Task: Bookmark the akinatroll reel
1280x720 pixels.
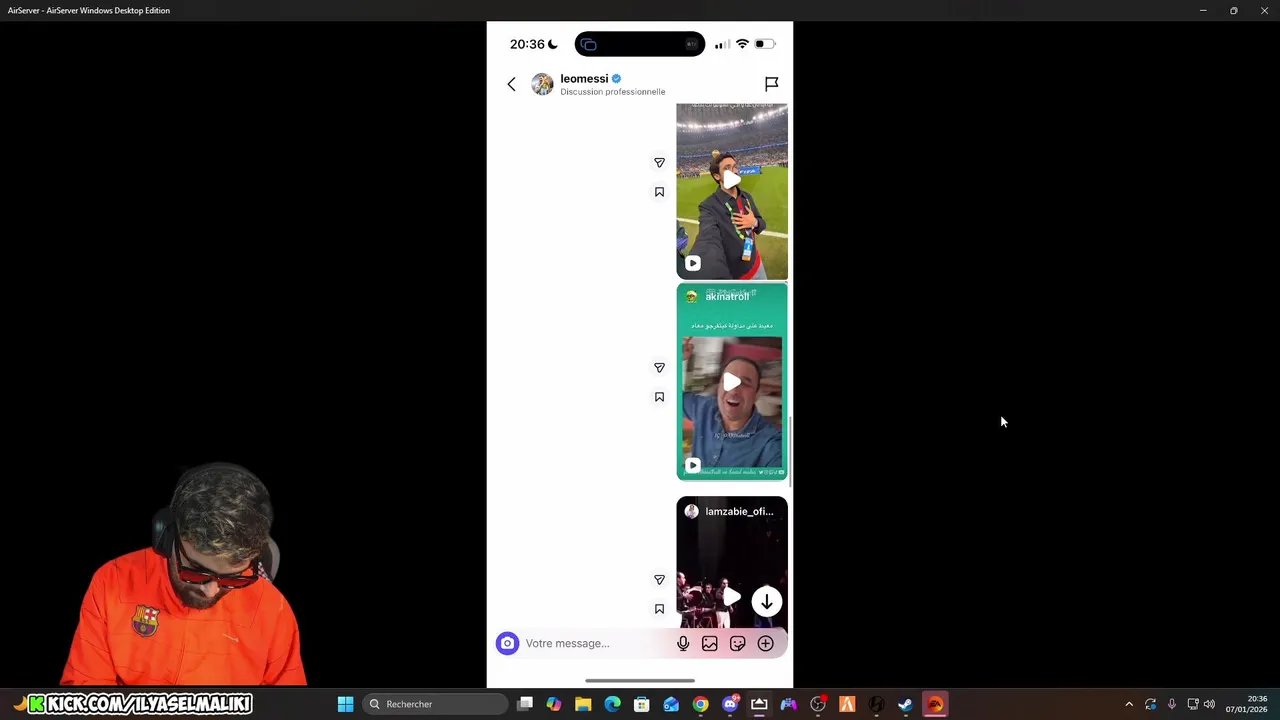Action: tap(659, 397)
